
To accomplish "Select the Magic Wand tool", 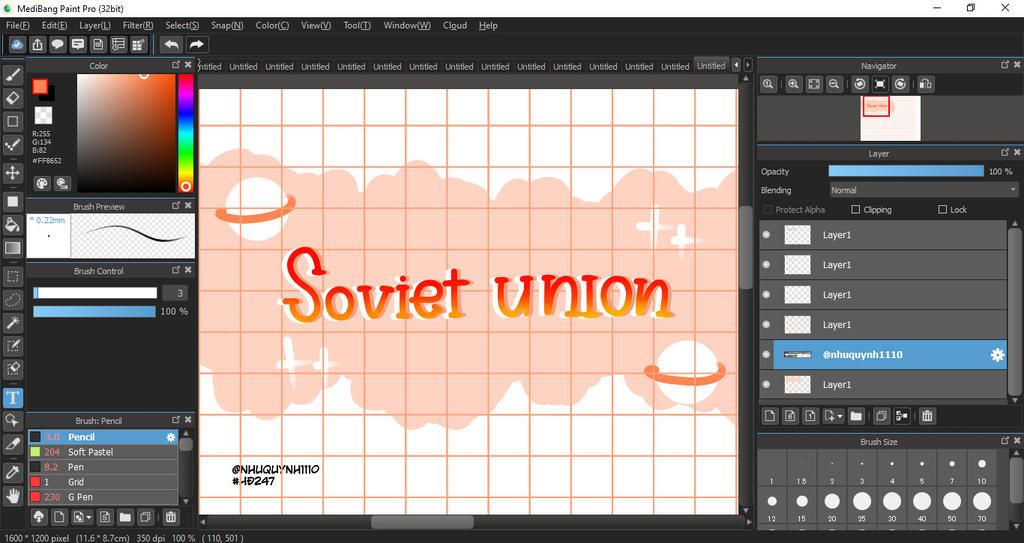I will coord(12,323).
